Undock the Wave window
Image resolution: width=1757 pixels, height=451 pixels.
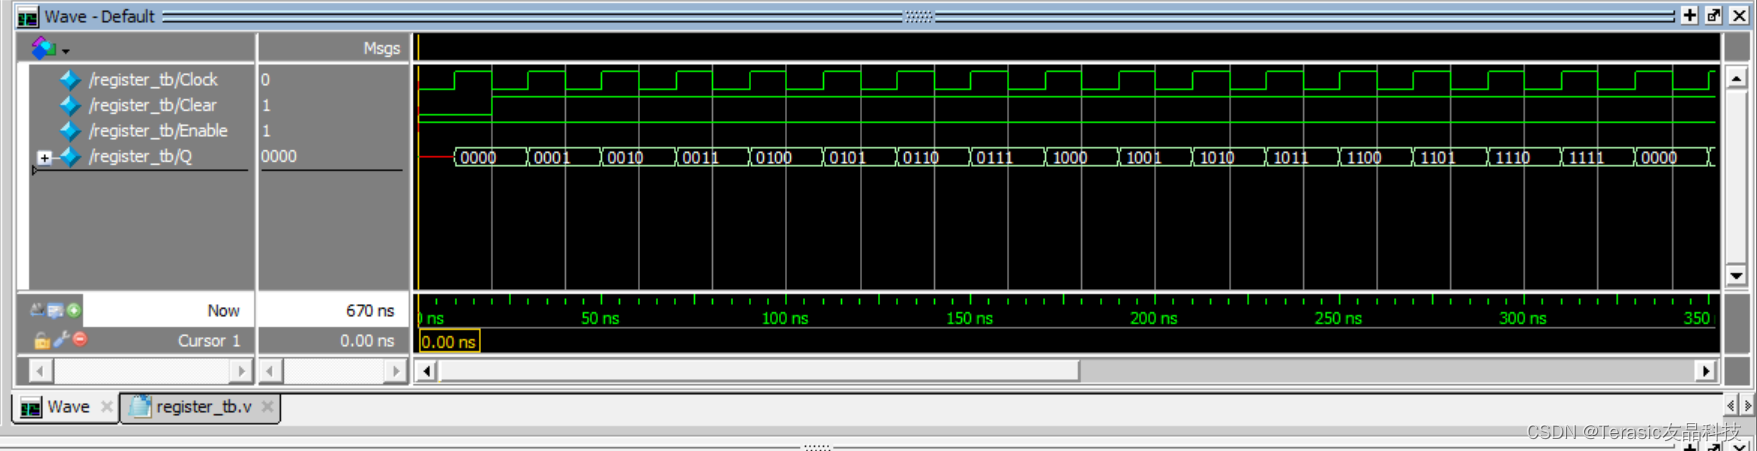pos(1714,15)
